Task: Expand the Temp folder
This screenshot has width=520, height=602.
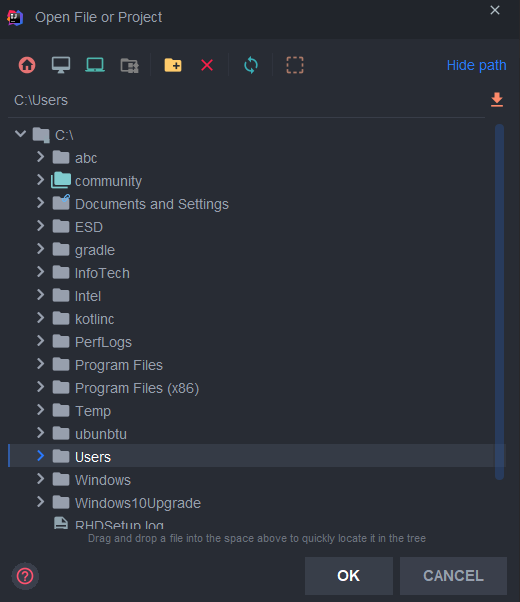Action: pyautogui.click(x=40, y=410)
